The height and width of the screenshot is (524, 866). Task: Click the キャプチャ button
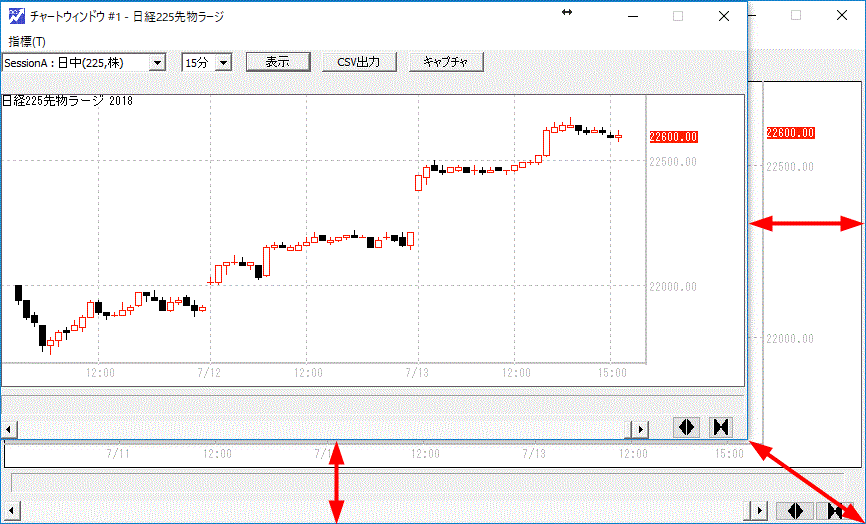pos(446,62)
